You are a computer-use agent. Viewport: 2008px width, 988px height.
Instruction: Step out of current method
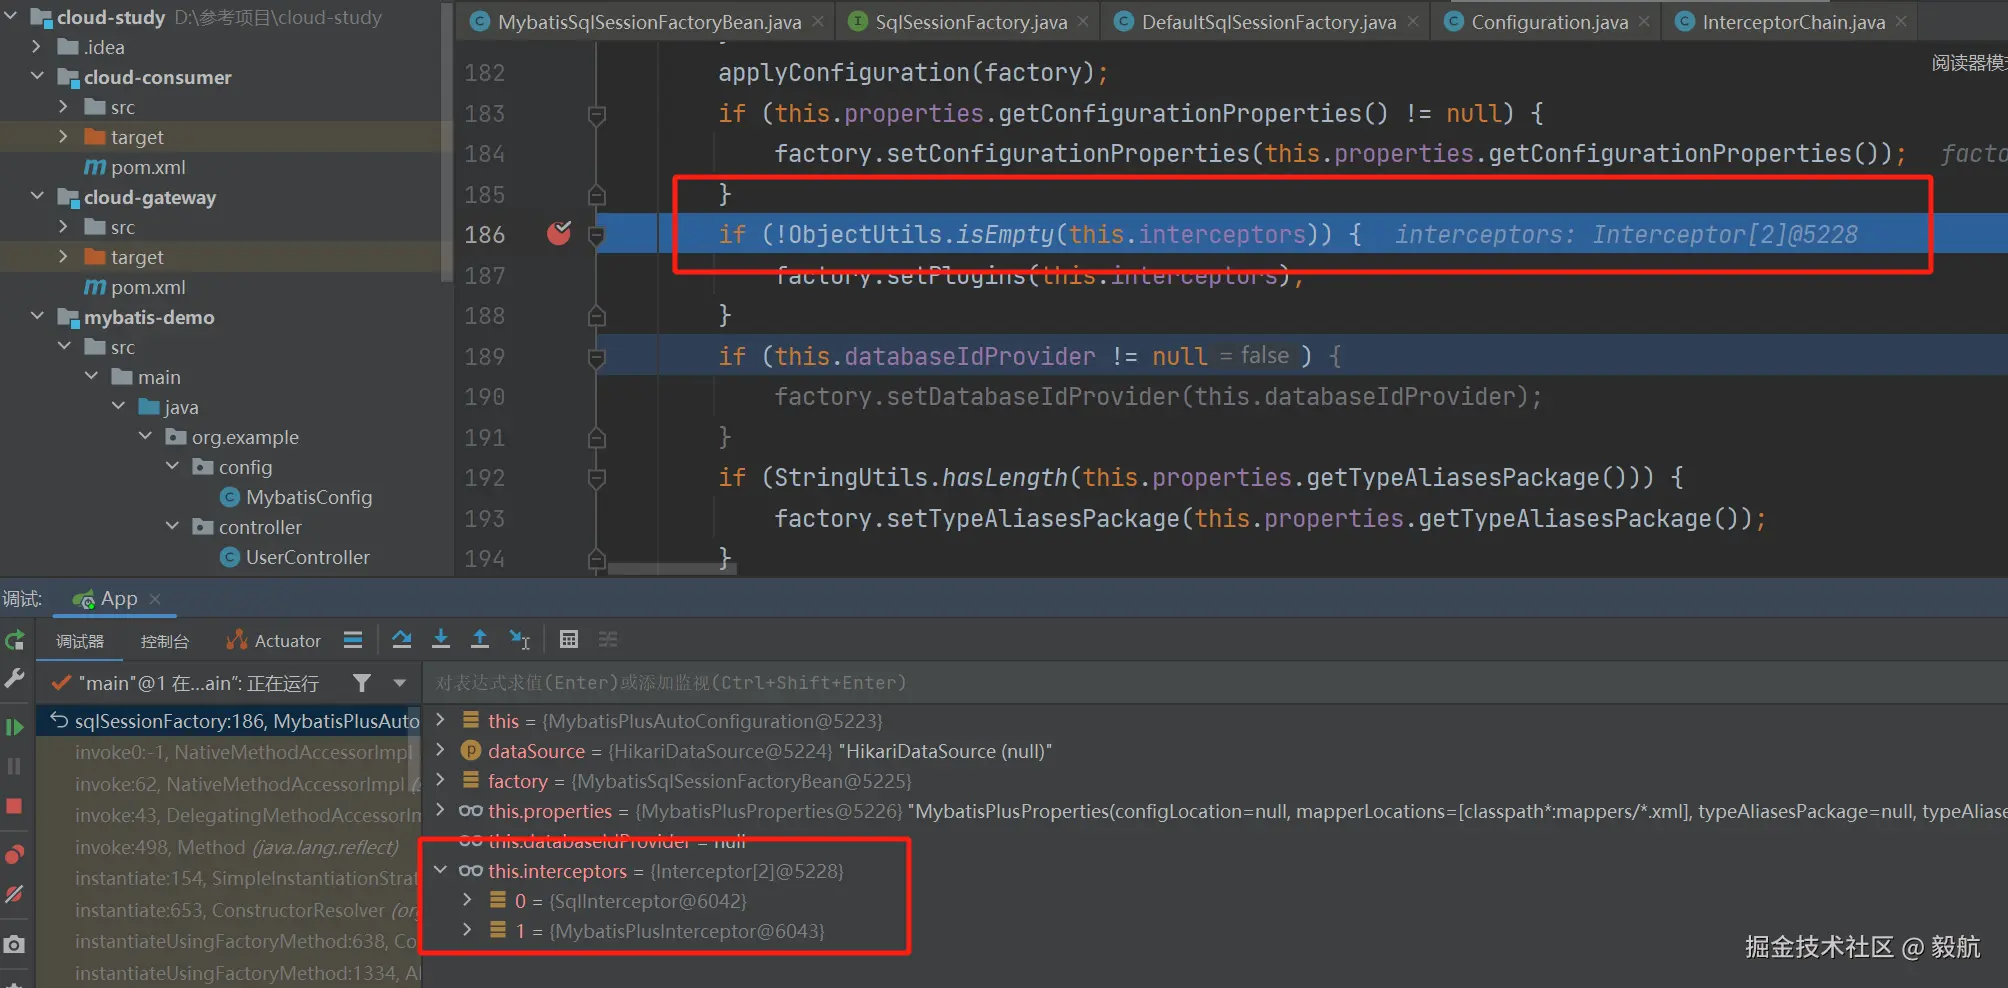(x=480, y=640)
